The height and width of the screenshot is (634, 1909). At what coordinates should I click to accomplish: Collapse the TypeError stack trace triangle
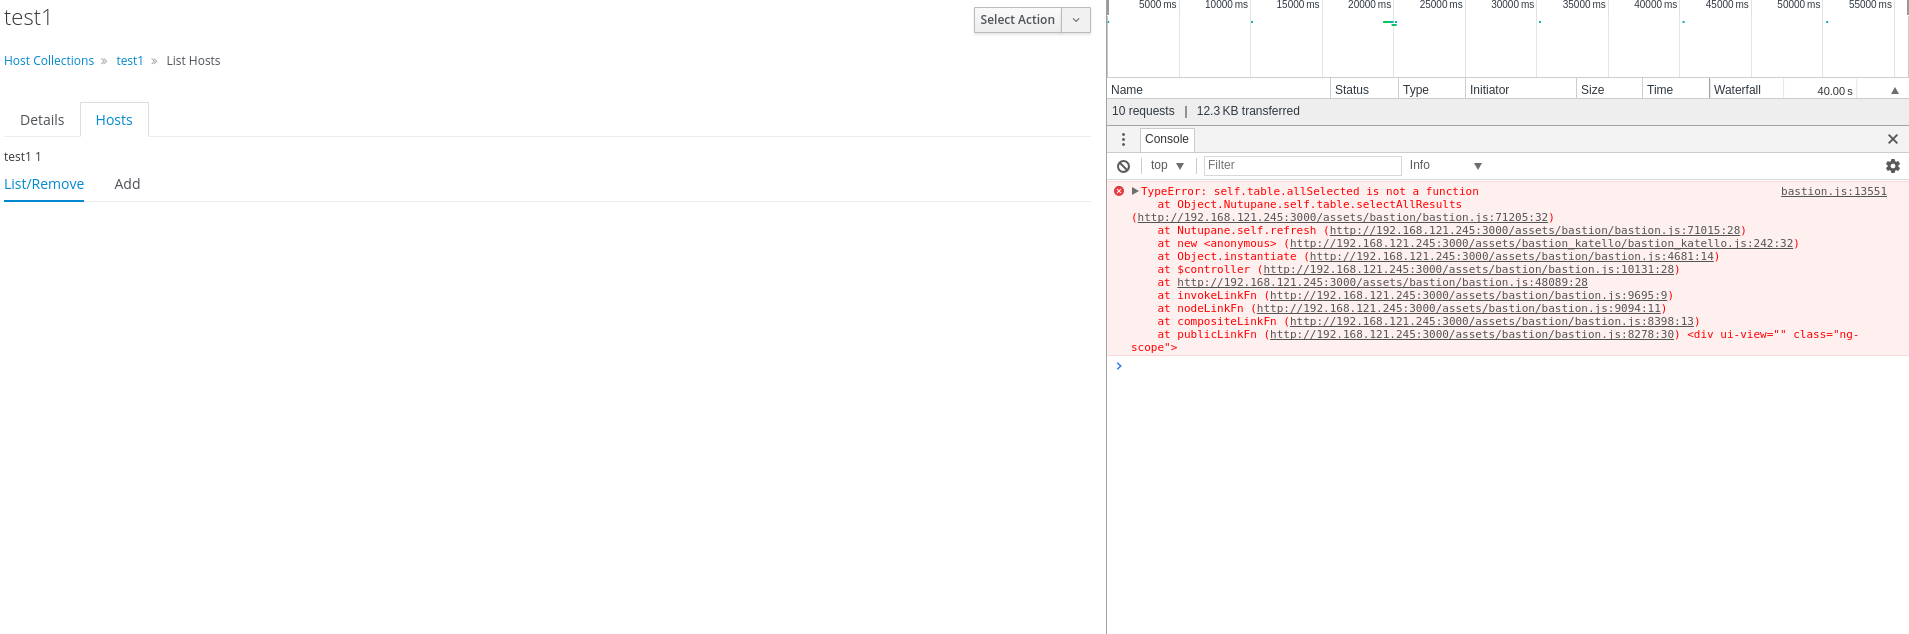[x=1135, y=191]
